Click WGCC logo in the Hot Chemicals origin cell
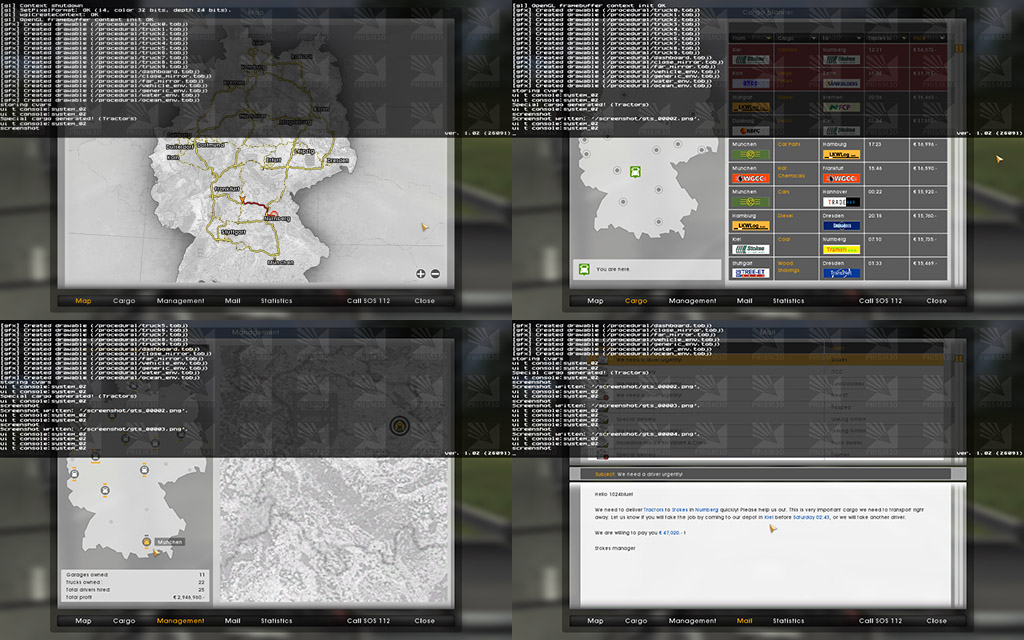This screenshot has width=1024, height=640. [x=750, y=179]
